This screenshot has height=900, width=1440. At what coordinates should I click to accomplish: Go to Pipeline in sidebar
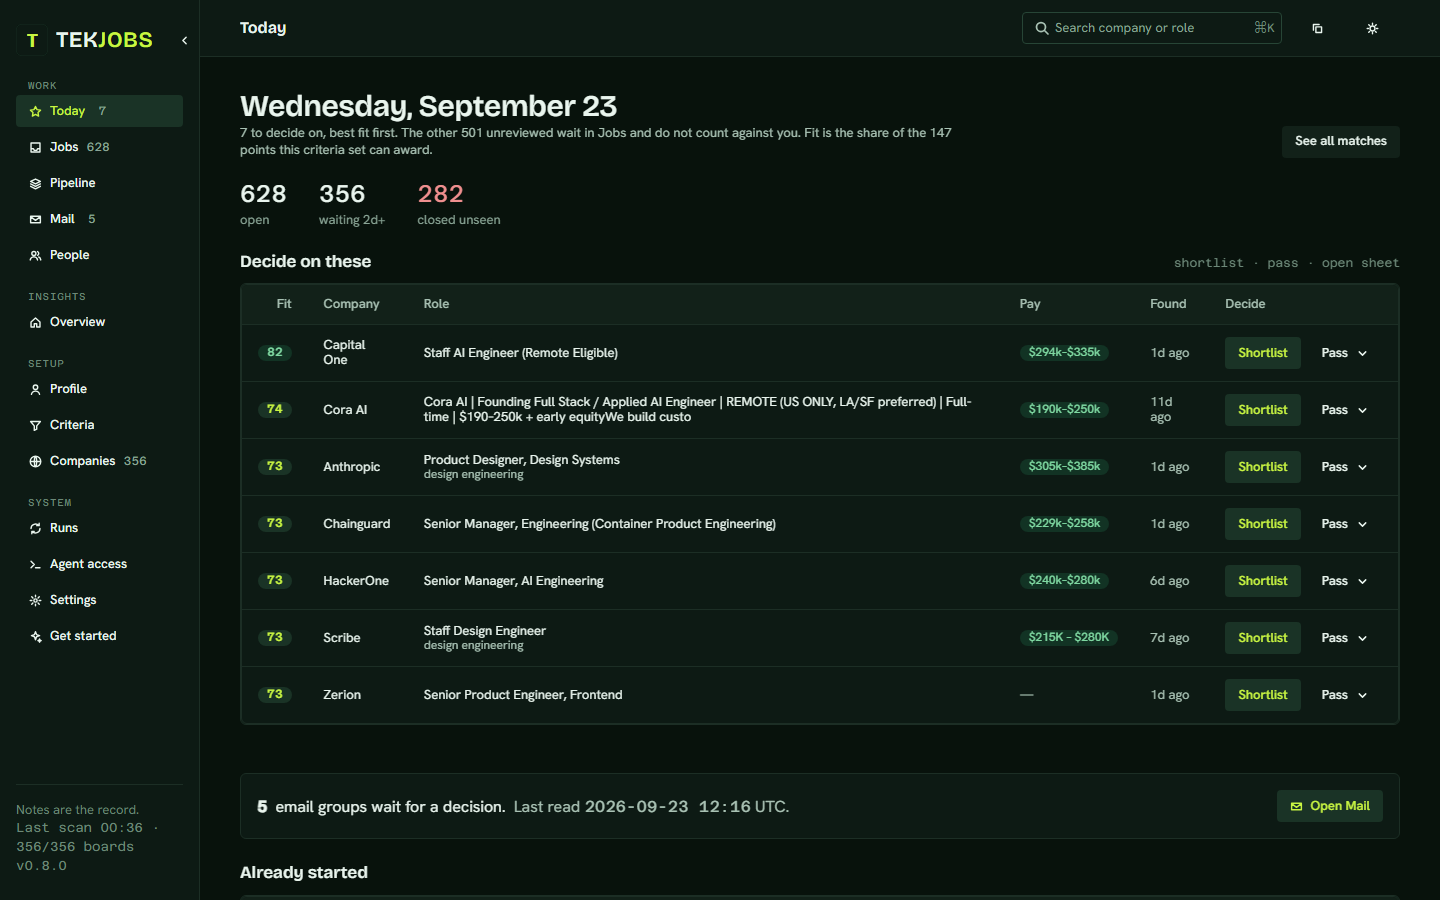tap(99, 183)
